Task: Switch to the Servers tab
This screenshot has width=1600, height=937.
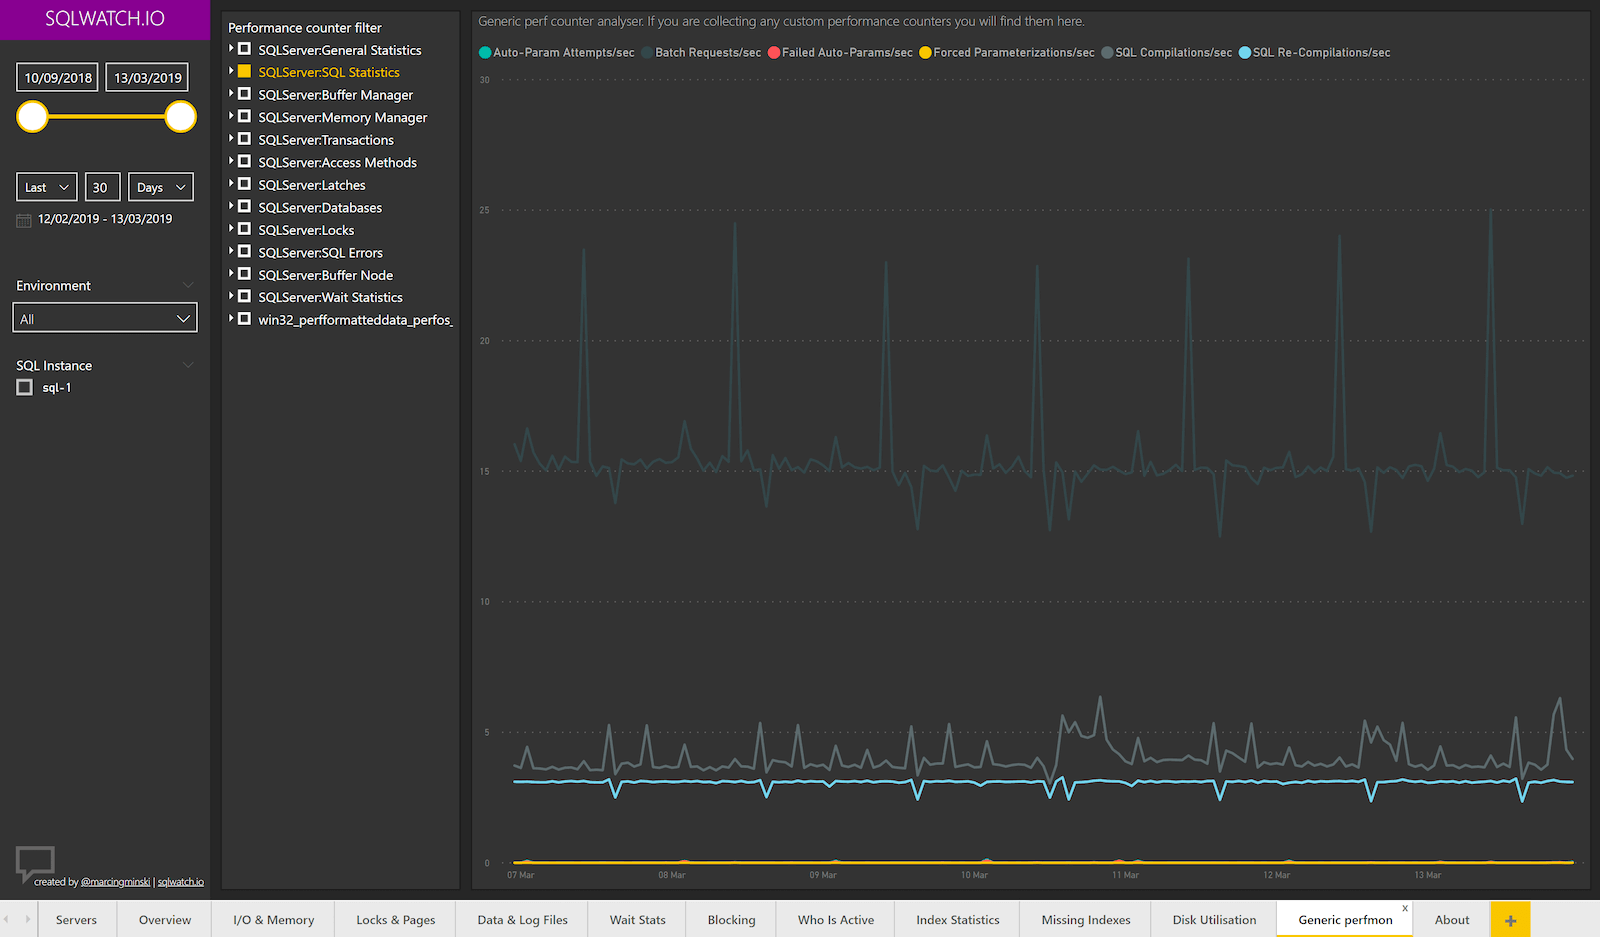Action: (x=77, y=920)
